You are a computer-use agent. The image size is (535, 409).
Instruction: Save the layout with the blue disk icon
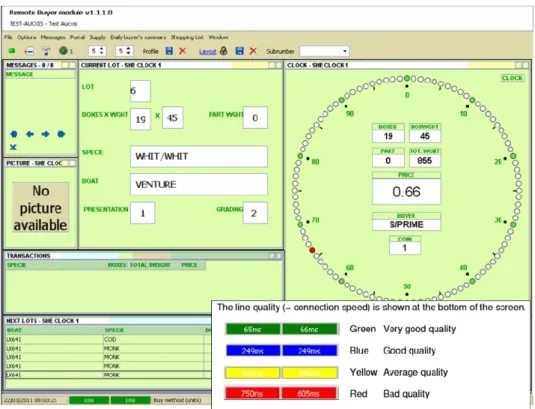coord(240,51)
